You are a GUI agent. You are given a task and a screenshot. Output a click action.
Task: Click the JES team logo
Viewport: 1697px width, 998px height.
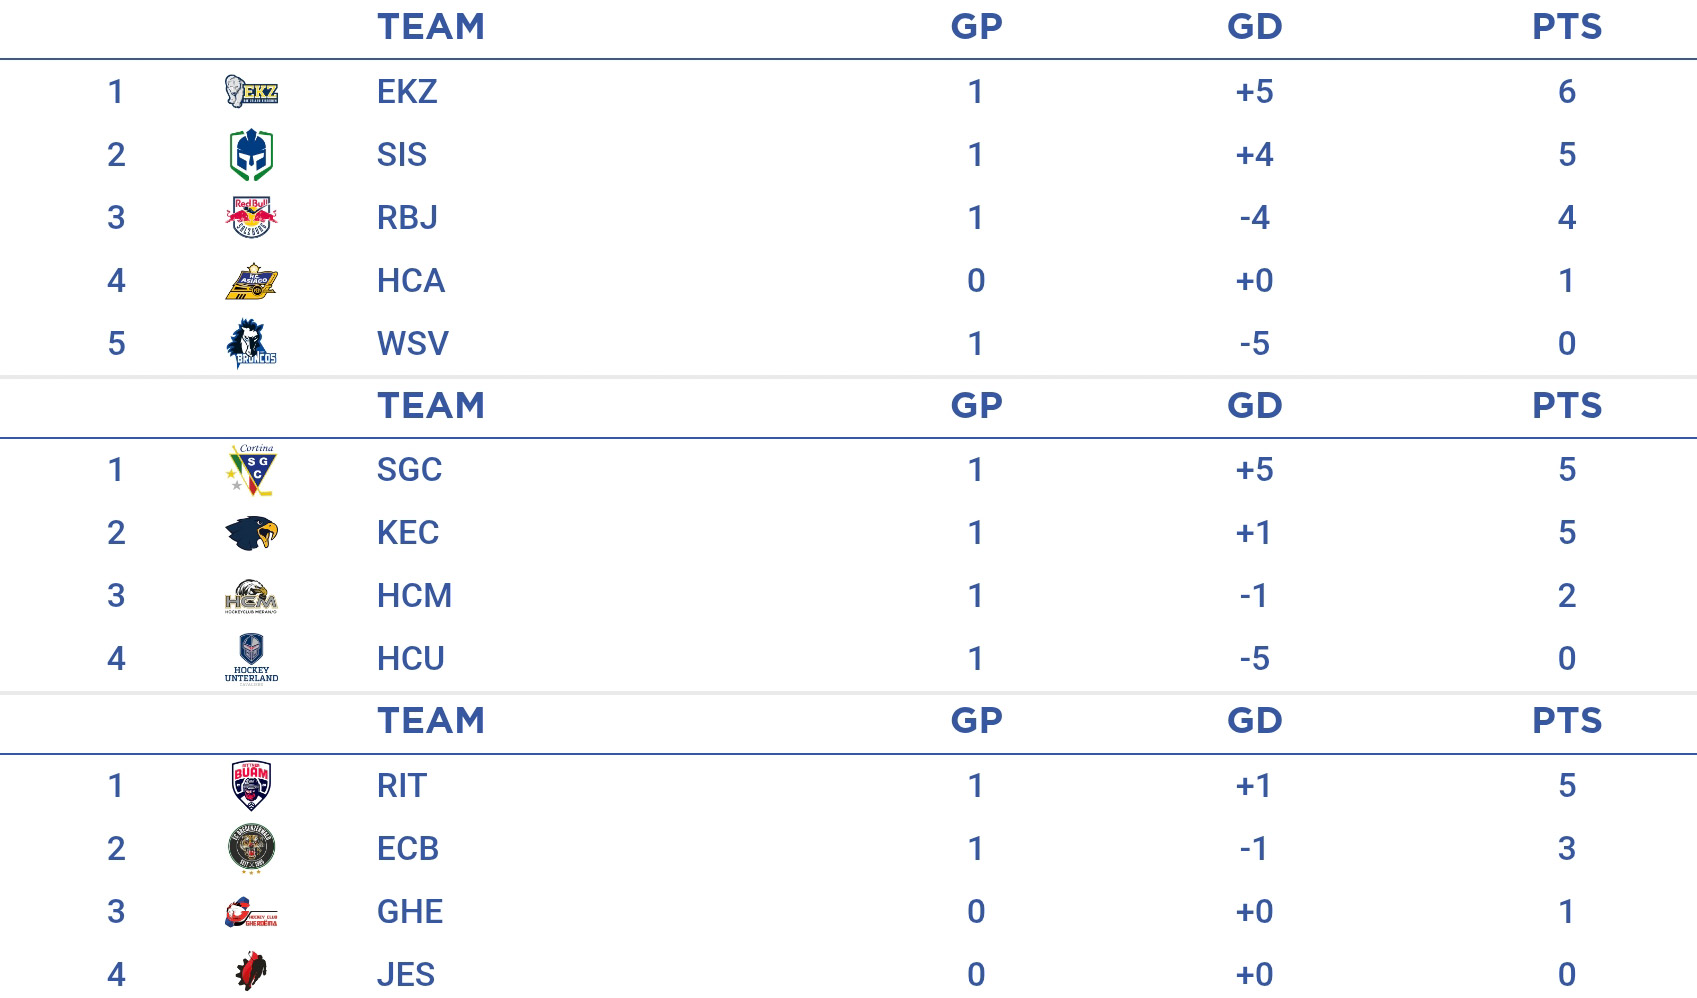(251, 971)
